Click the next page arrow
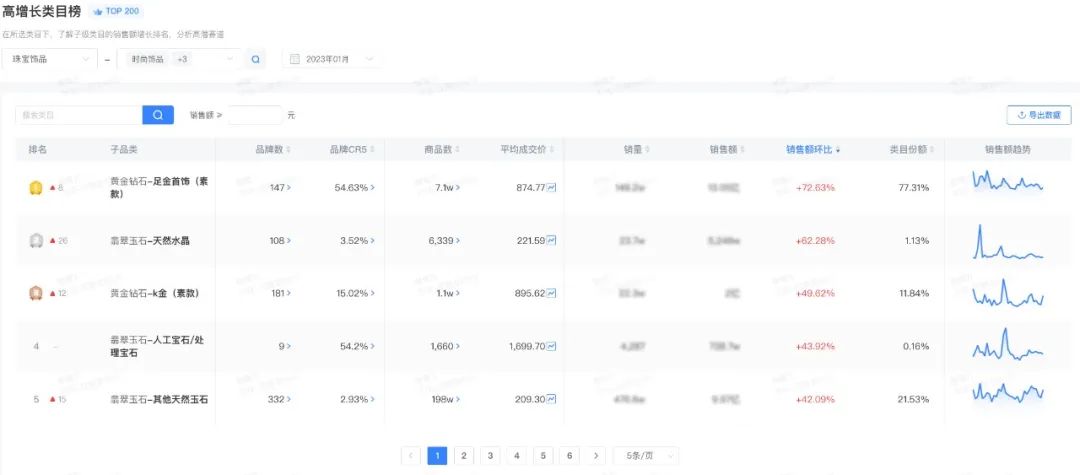The image size is (1080, 475). tap(596, 456)
